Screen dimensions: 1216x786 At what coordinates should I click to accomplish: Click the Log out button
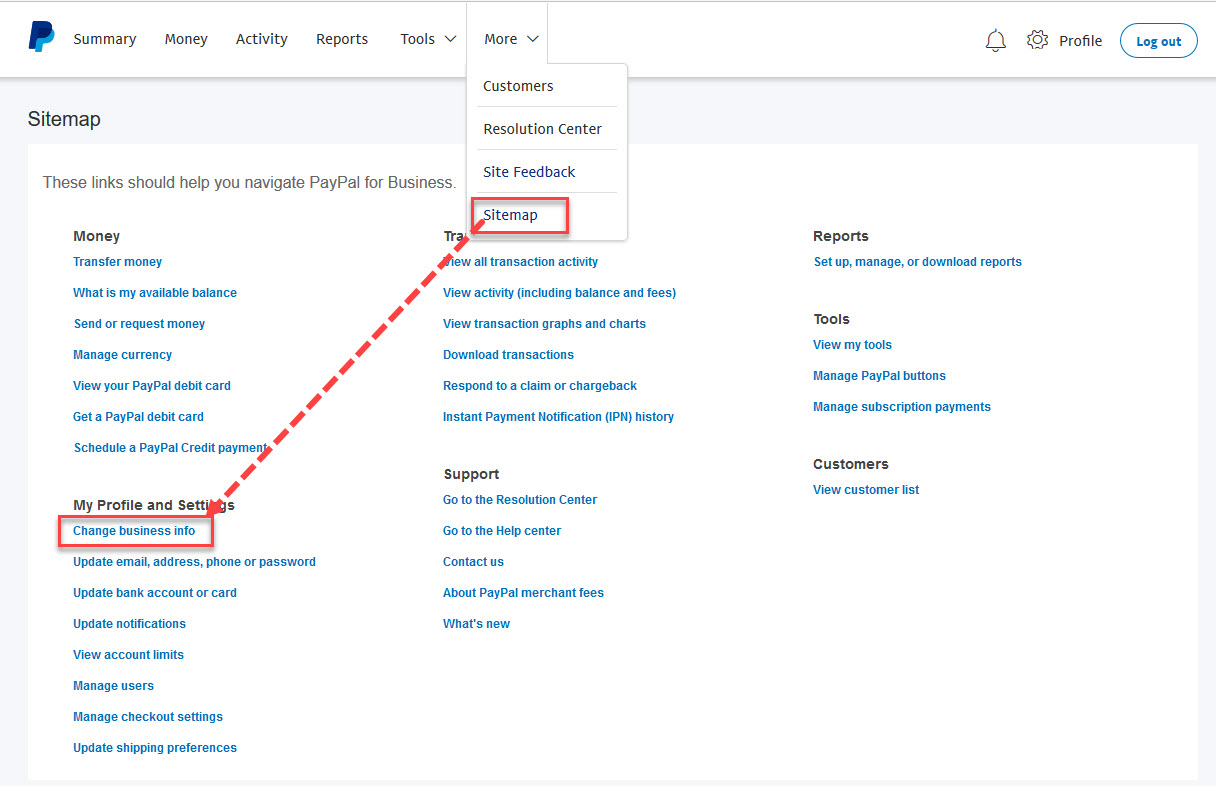(1158, 41)
